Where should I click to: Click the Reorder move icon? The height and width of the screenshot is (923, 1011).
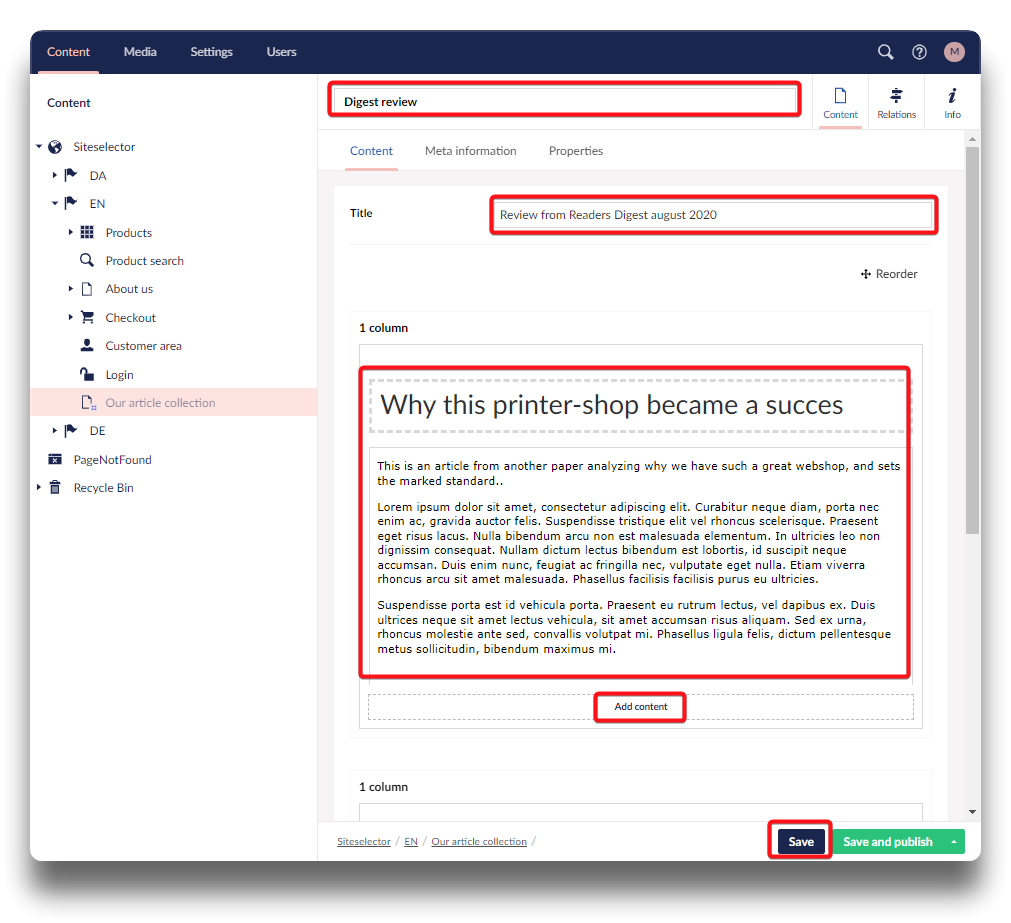point(866,274)
